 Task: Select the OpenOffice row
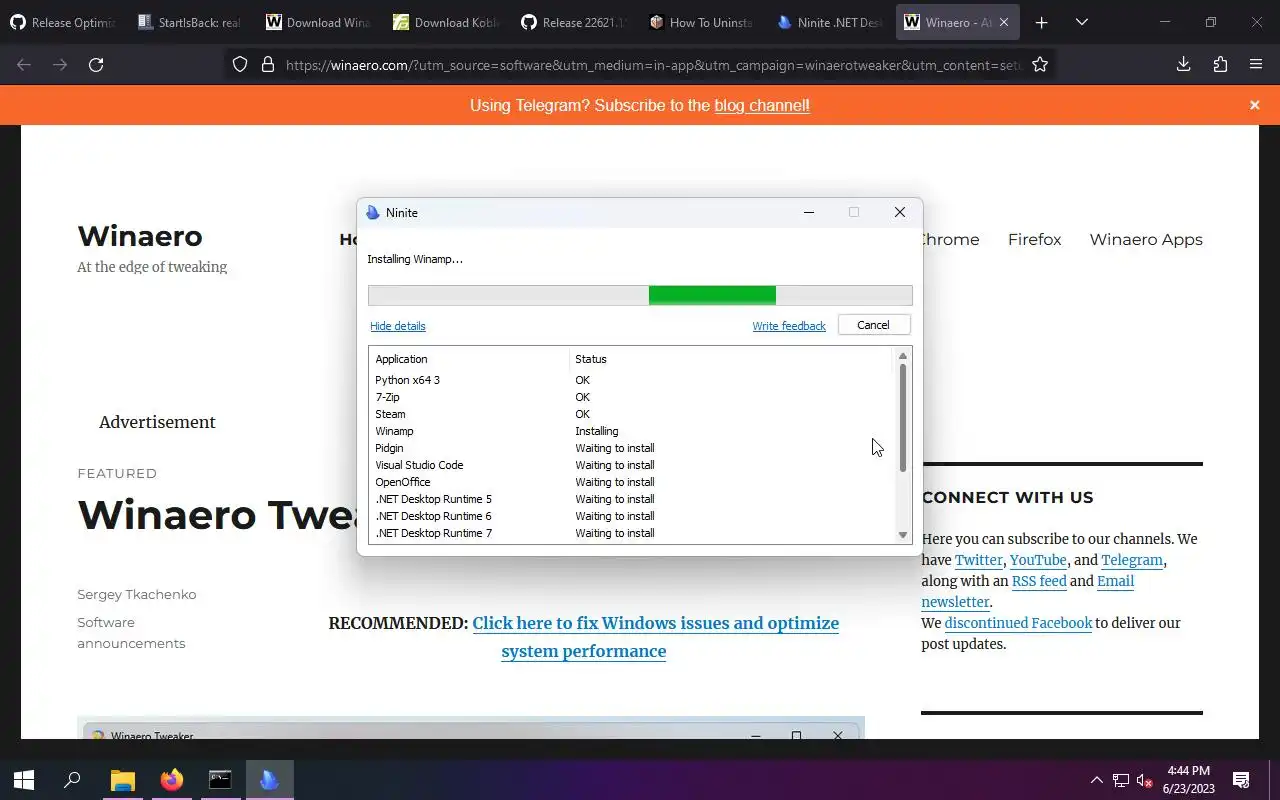click(x=631, y=482)
